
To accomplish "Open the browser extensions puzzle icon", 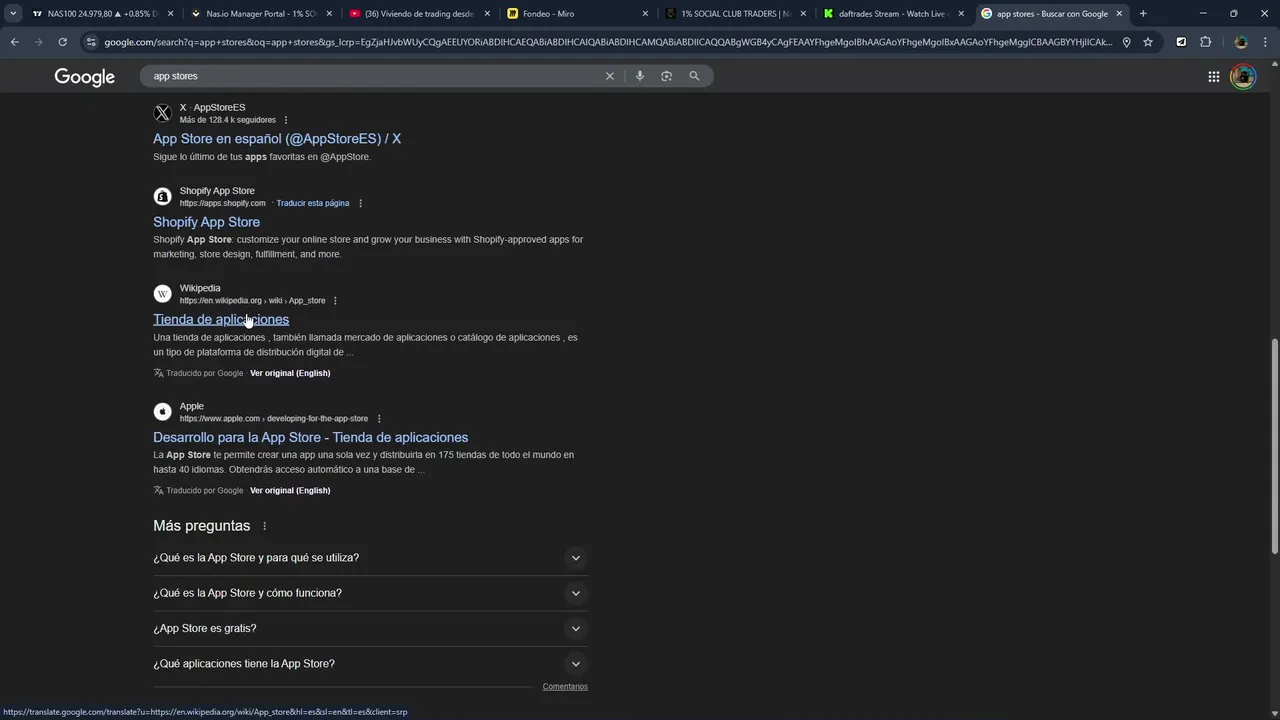I will tap(1205, 42).
